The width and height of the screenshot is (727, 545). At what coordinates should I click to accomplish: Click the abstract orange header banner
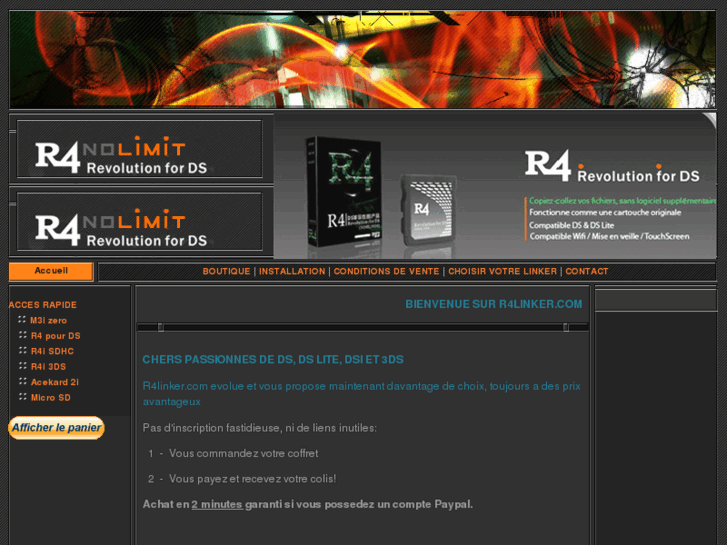coord(363,59)
